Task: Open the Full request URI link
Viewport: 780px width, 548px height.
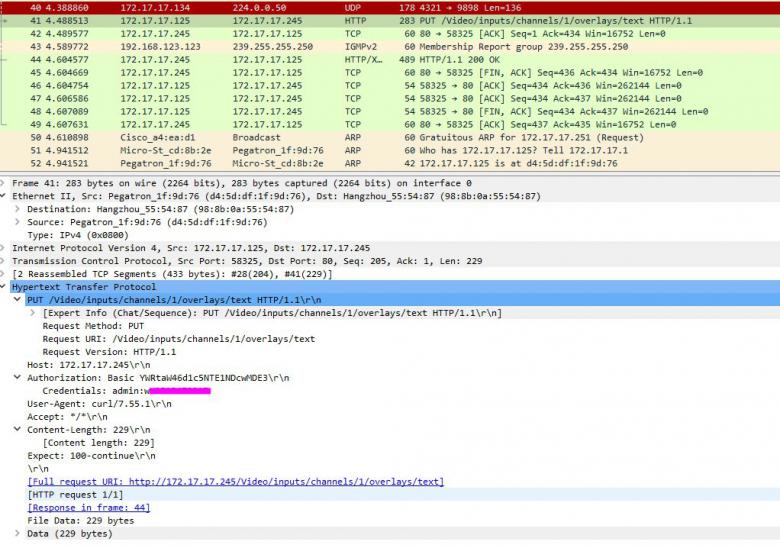Action: tap(236, 481)
